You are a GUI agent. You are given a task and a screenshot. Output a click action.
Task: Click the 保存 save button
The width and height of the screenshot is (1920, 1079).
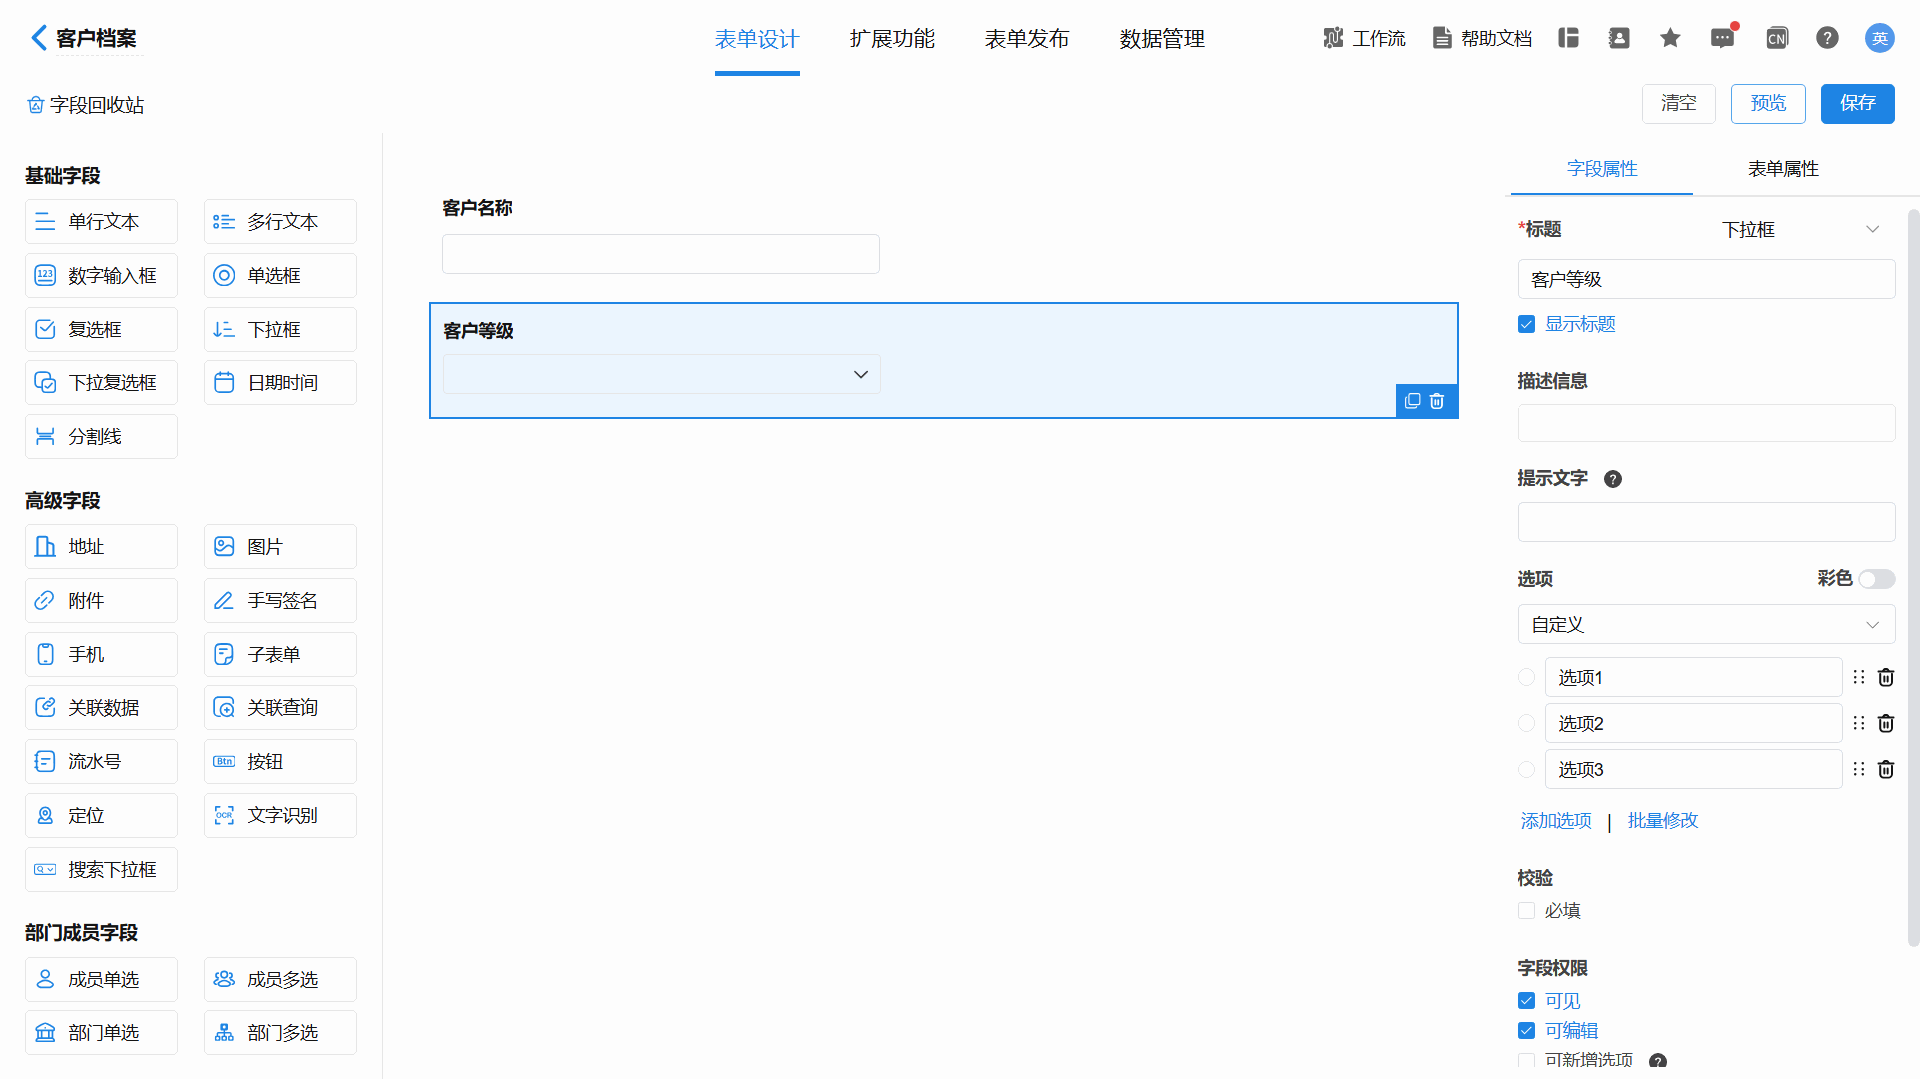click(1858, 103)
